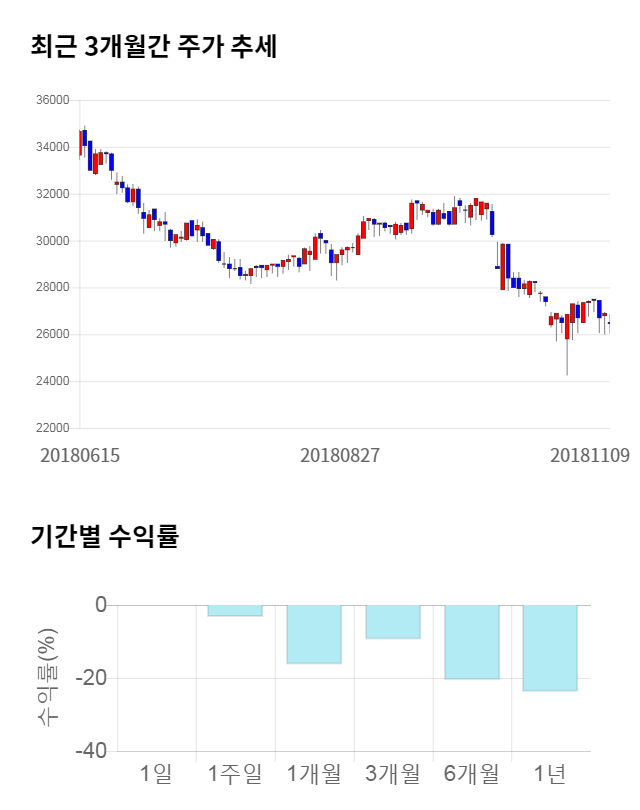Click the '기간별 수익률' section heading
This screenshot has height=810, width=640.
click(x=104, y=536)
